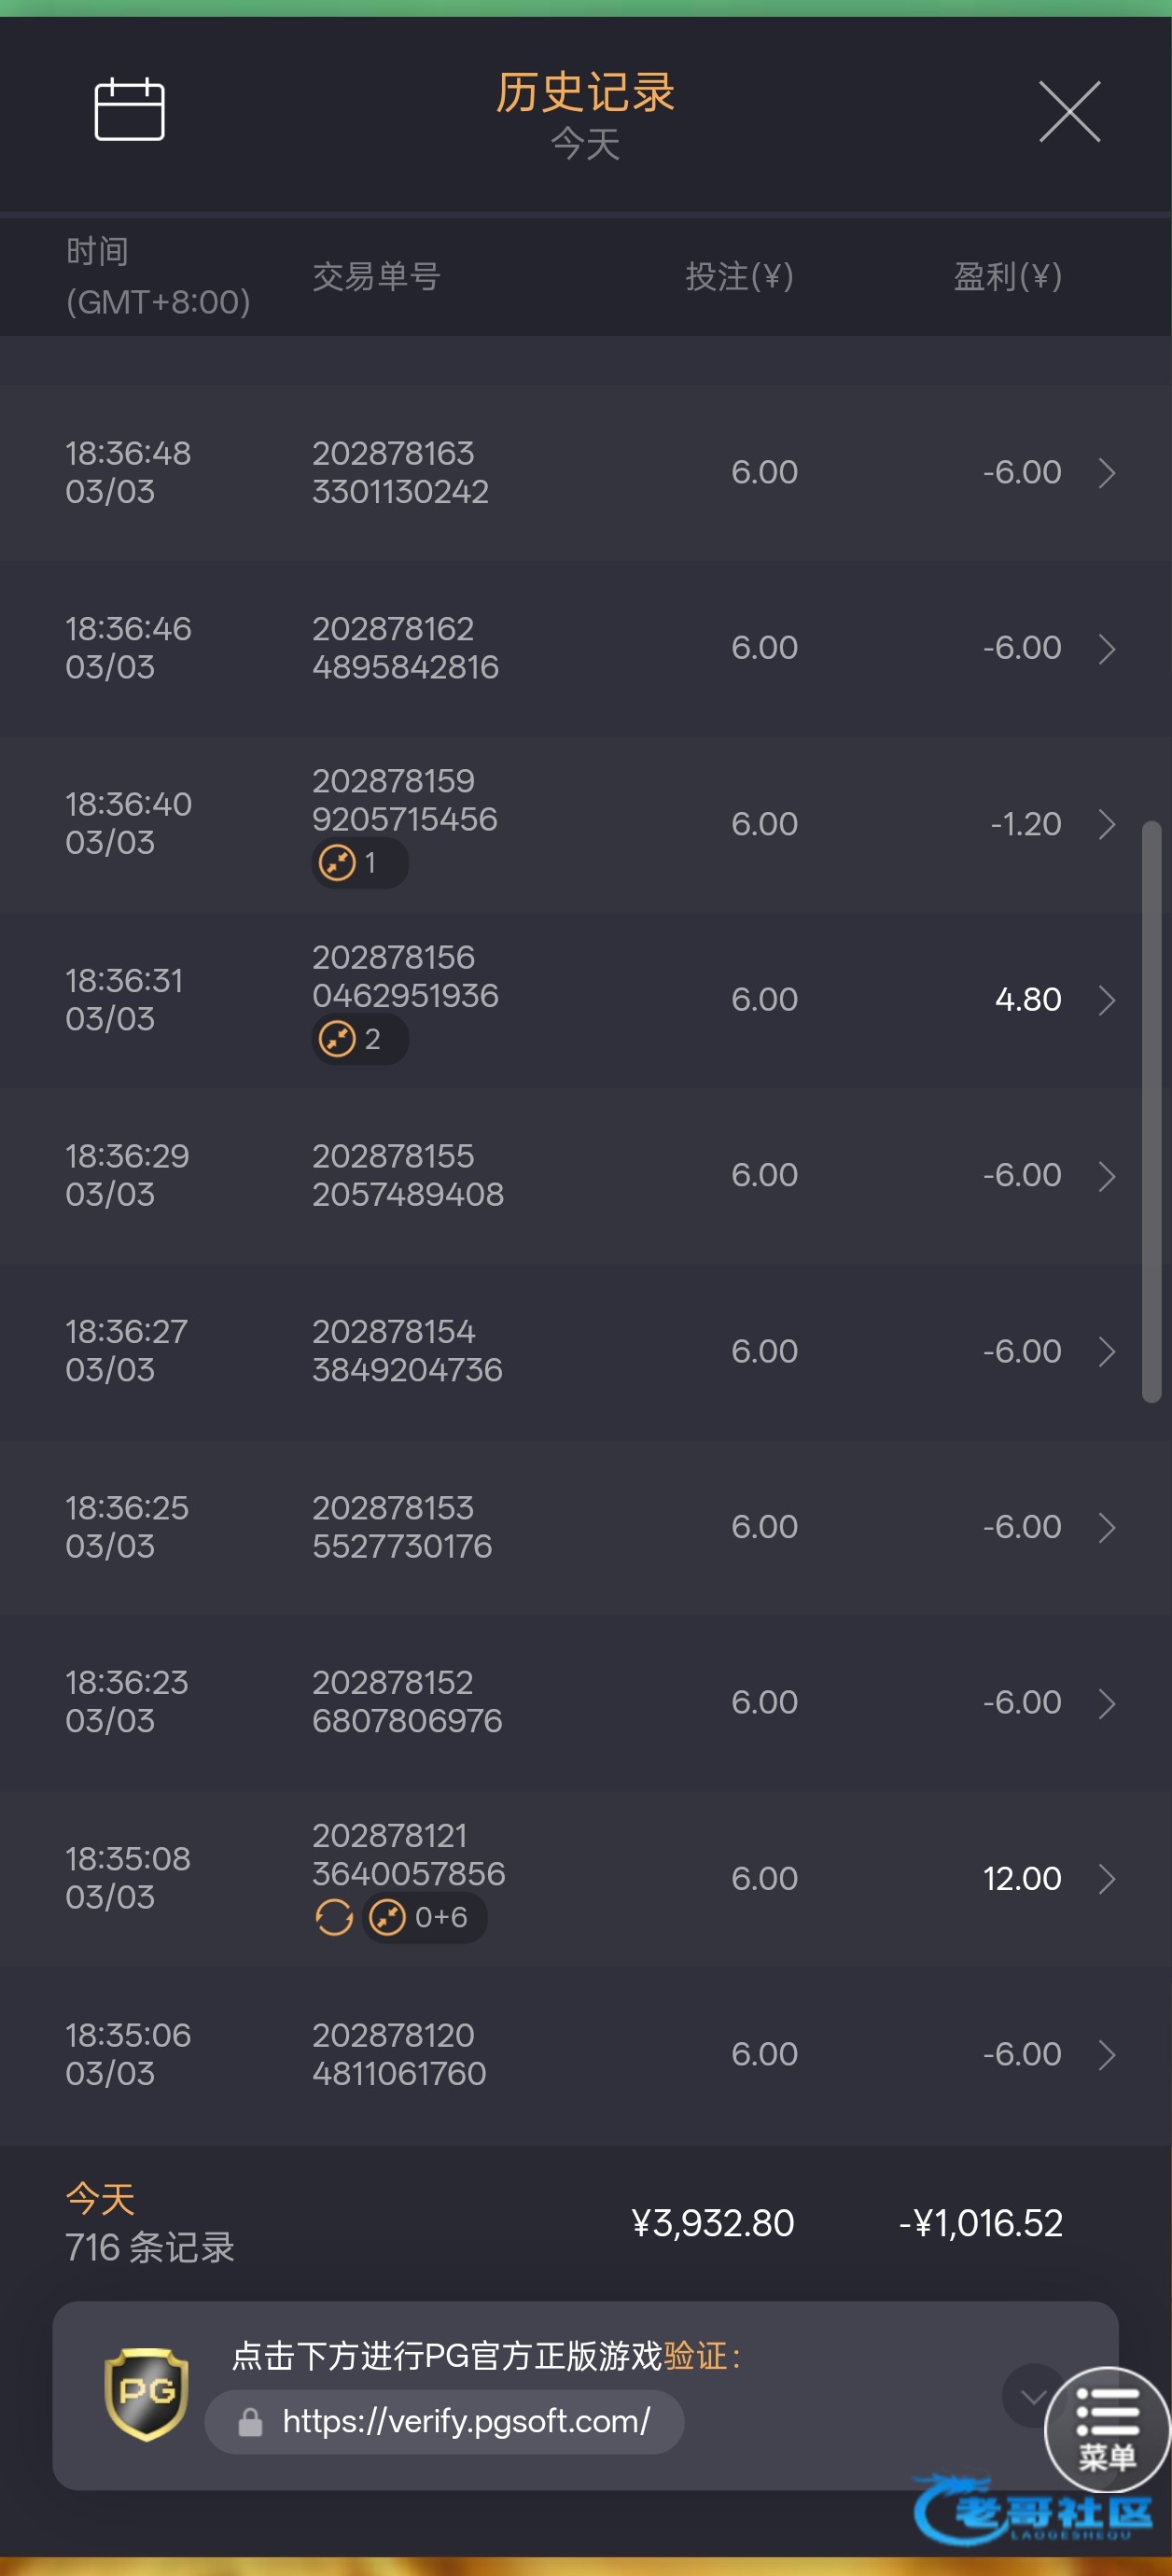Open the calendar date picker icon

point(129,109)
